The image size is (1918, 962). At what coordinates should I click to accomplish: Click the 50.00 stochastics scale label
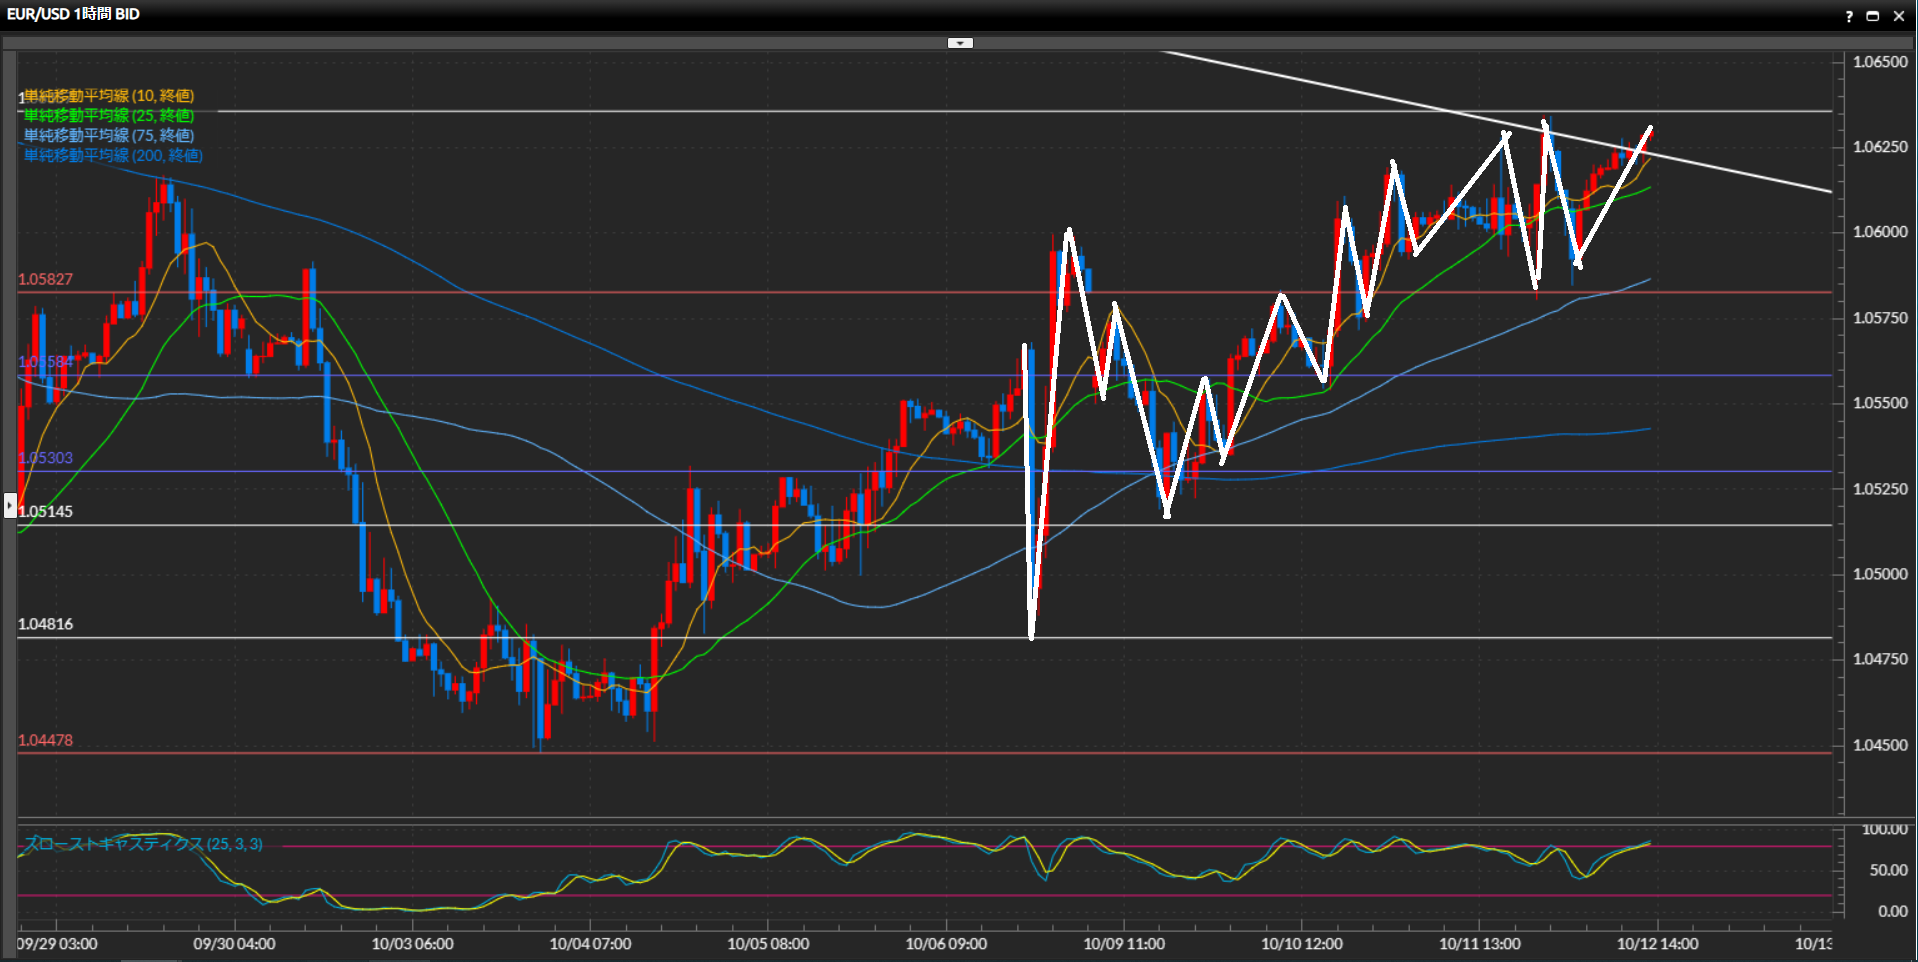[1888, 870]
